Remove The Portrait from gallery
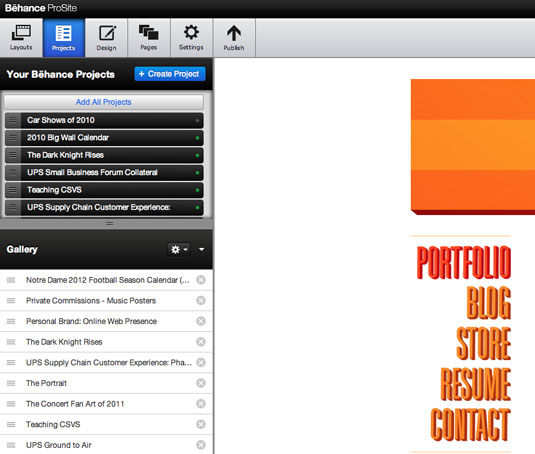Image resolution: width=535 pixels, height=454 pixels. pyautogui.click(x=201, y=383)
